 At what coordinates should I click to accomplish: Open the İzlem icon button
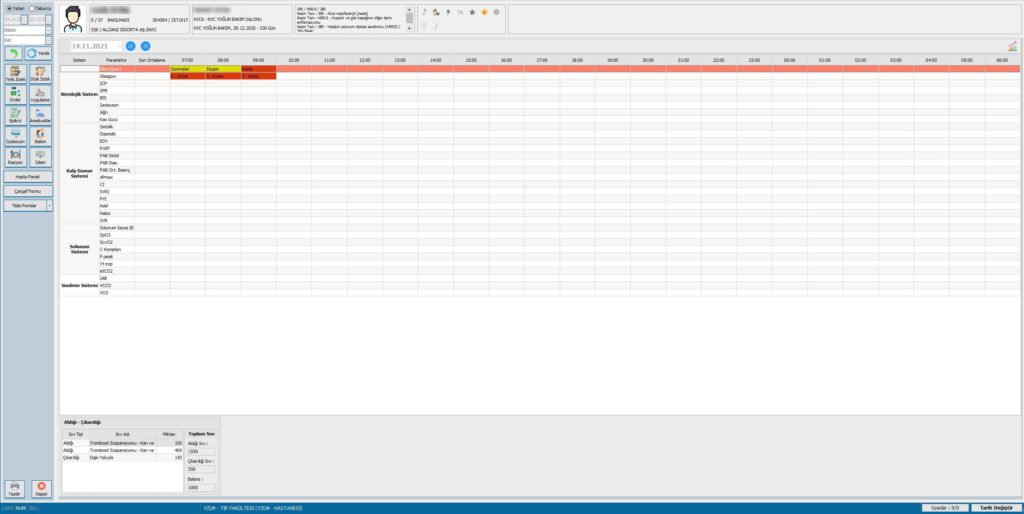pyautogui.click(x=40, y=157)
